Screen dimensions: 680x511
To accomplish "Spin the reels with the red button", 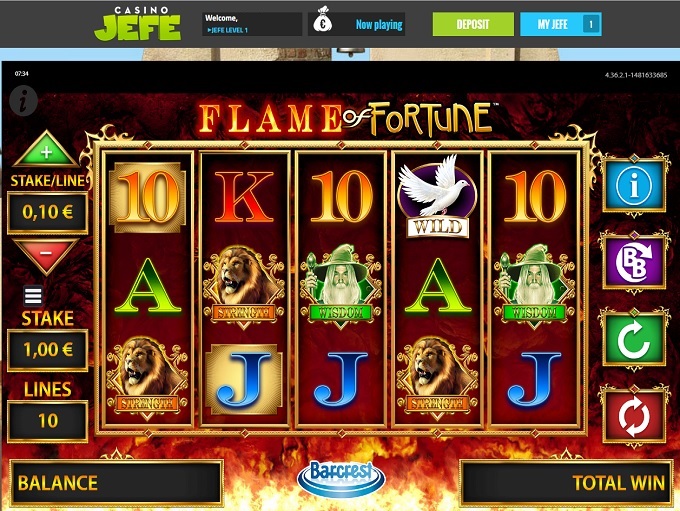I will [634, 416].
